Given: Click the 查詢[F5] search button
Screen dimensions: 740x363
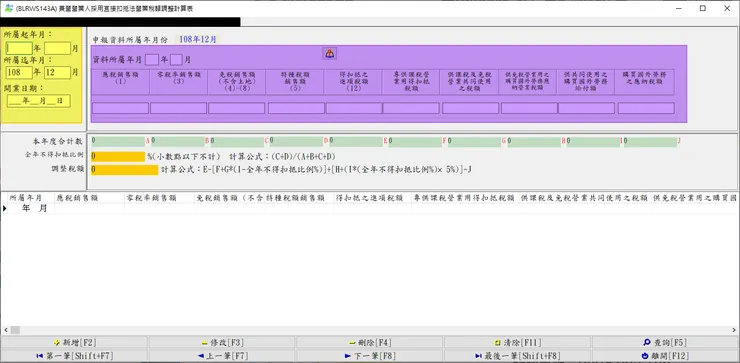Looking at the screenshot, I should pyautogui.click(x=665, y=342).
